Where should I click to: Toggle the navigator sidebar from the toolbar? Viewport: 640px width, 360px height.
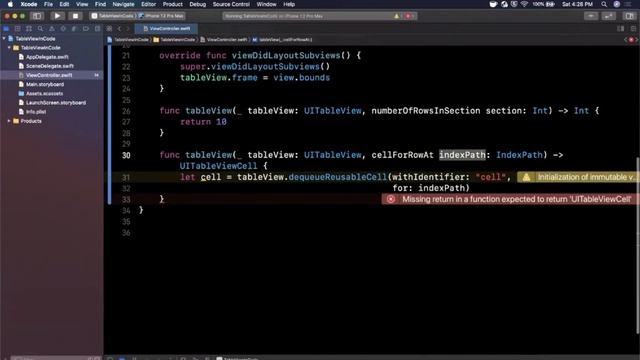37,16
